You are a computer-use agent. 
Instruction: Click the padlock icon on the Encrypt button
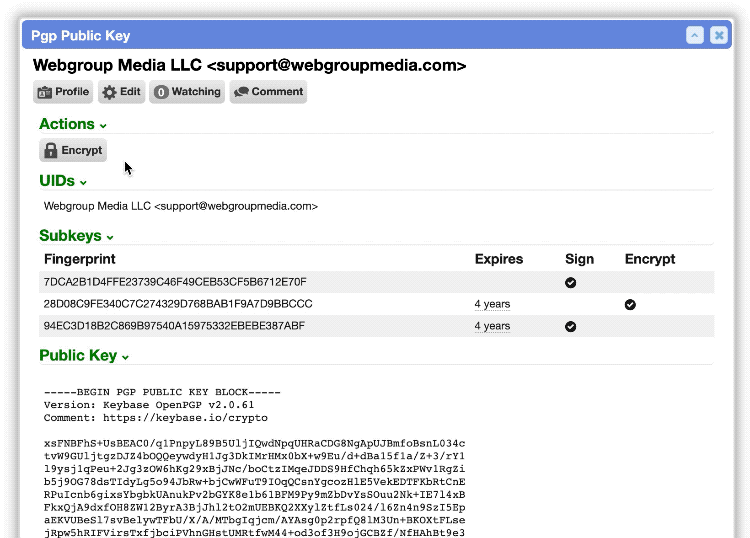click(50, 151)
